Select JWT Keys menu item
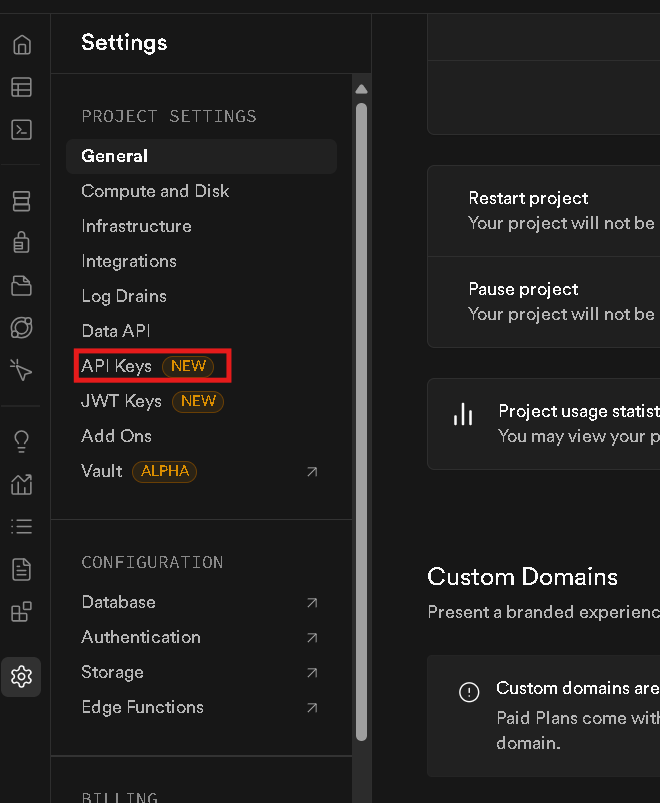The width and height of the screenshot is (660, 803). (x=121, y=401)
